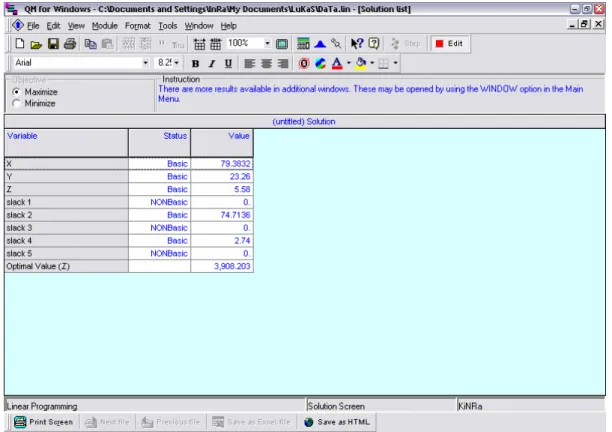Click the Value column header
Screen dimensions: 612x432
[x=222, y=143]
